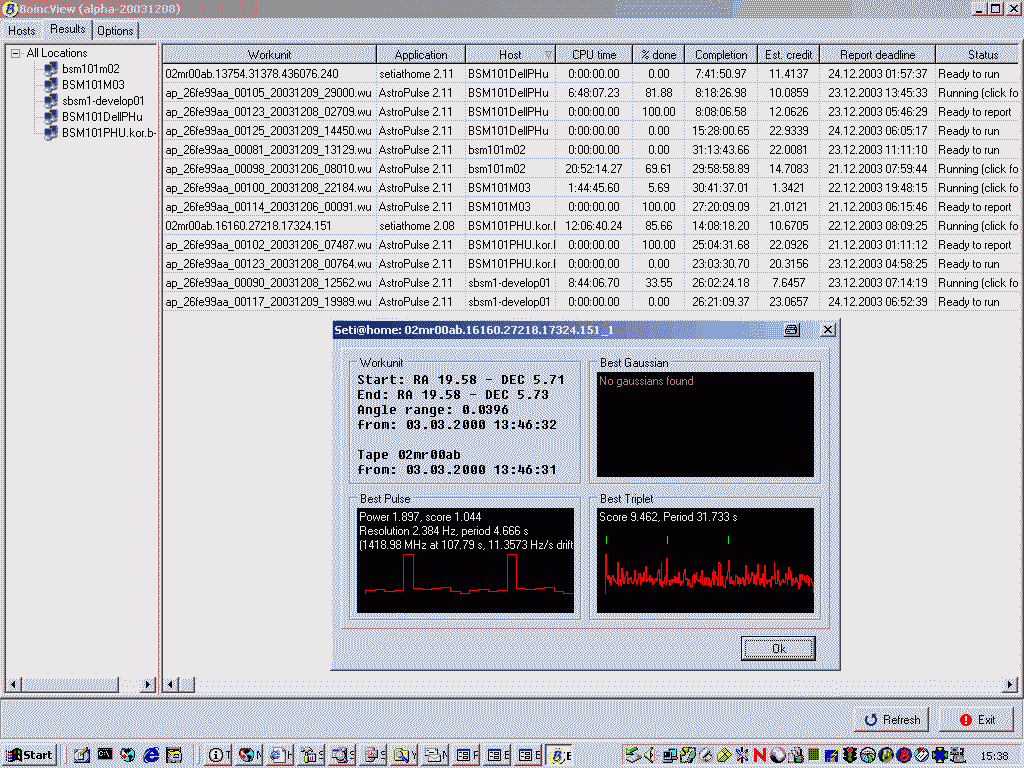Select the BSM101M03 host icon
The width and height of the screenshot is (1024, 768).
click(50, 85)
